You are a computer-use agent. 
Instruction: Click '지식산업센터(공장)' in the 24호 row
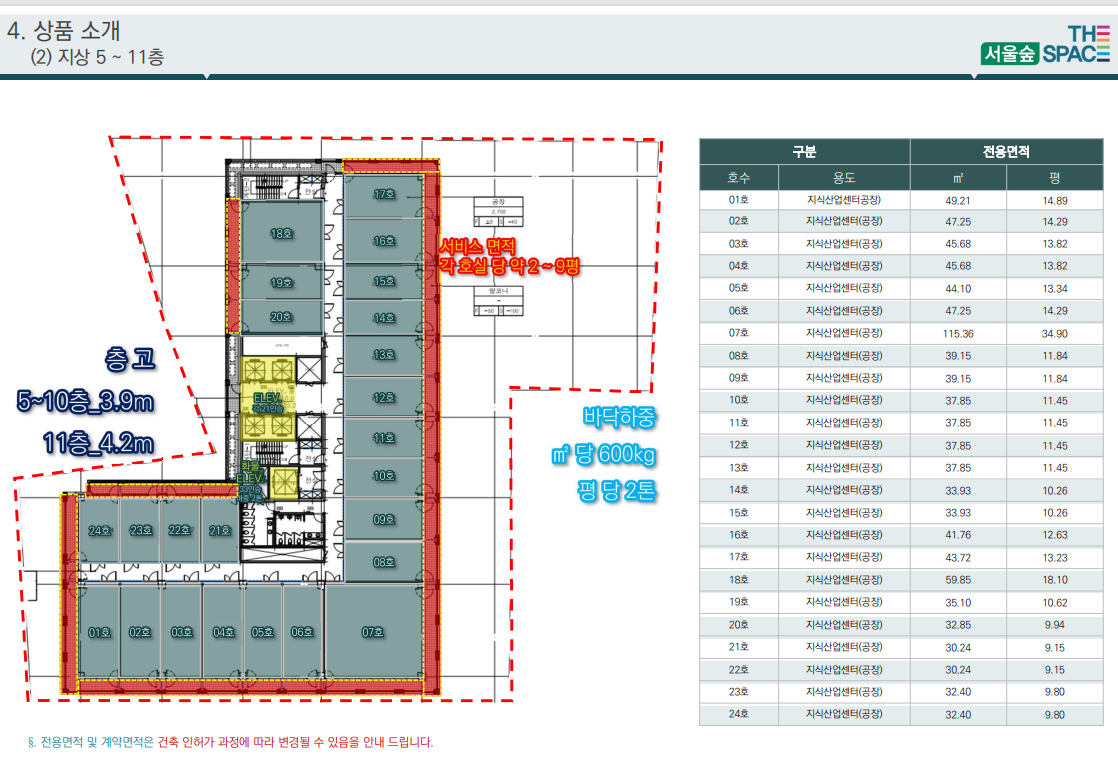point(844,714)
